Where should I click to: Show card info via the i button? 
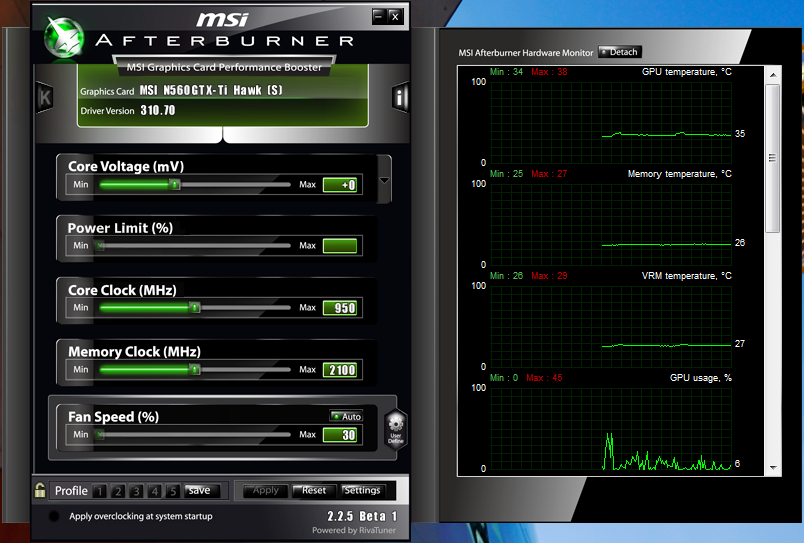point(400,96)
